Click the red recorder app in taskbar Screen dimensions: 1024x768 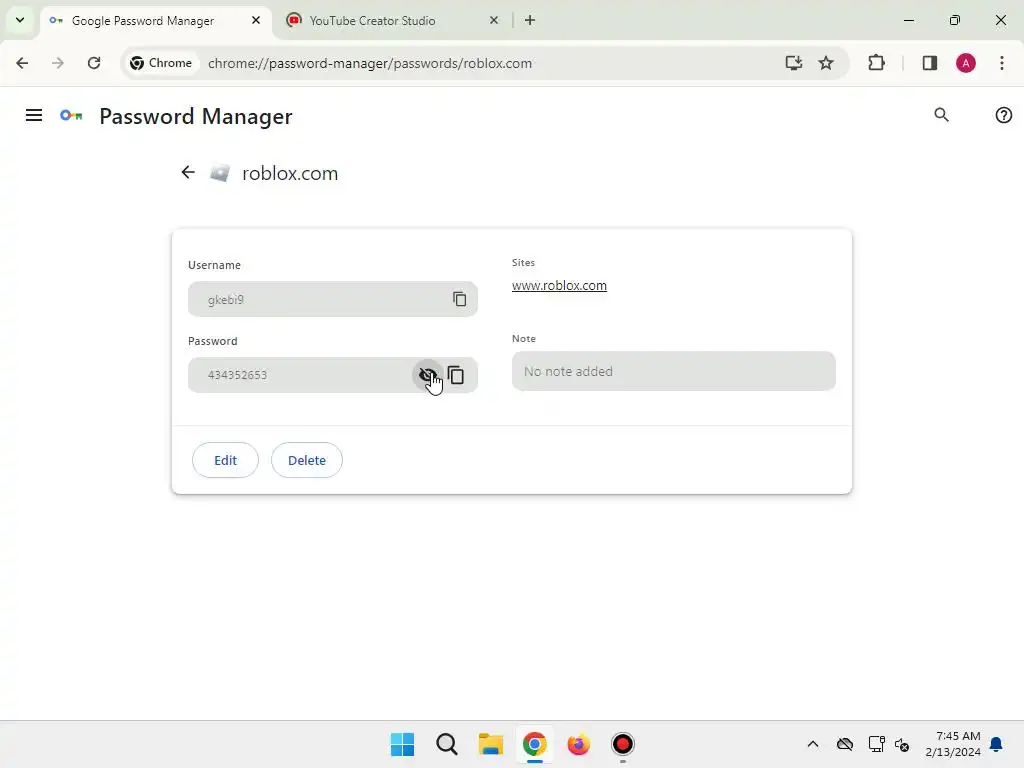coord(622,744)
